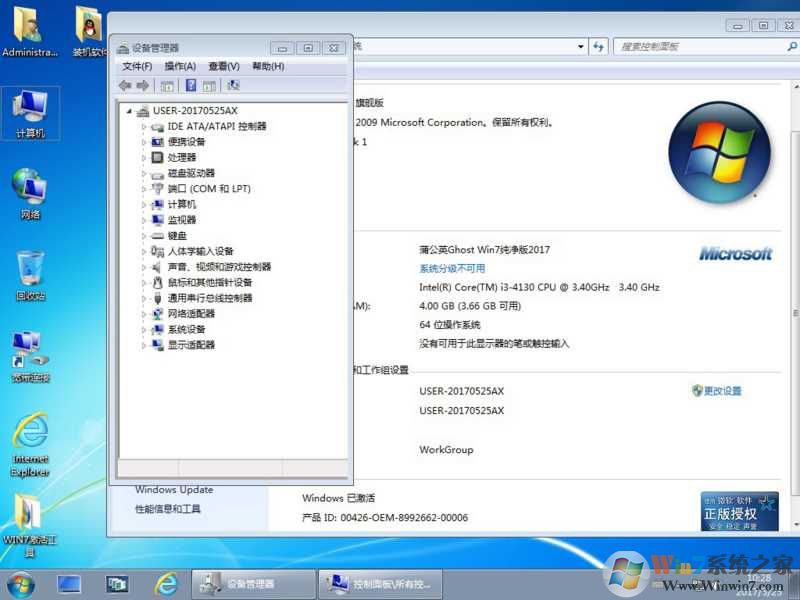The width and height of the screenshot is (800, 600).
Task: Click the 更改设置 link
Action: 717,391
